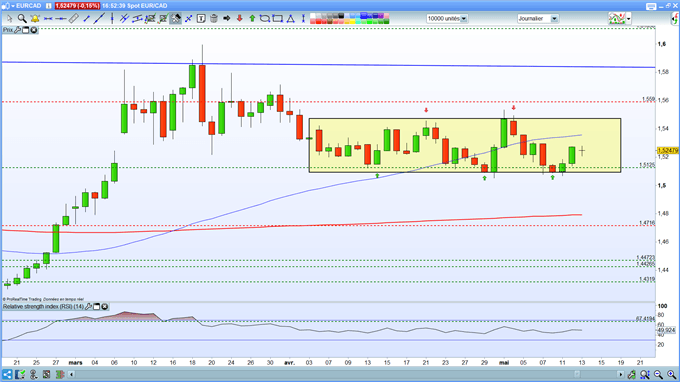
Task: Select the long diagonal trend line tool
Action: pyautogui.click(x=99, y=18)
